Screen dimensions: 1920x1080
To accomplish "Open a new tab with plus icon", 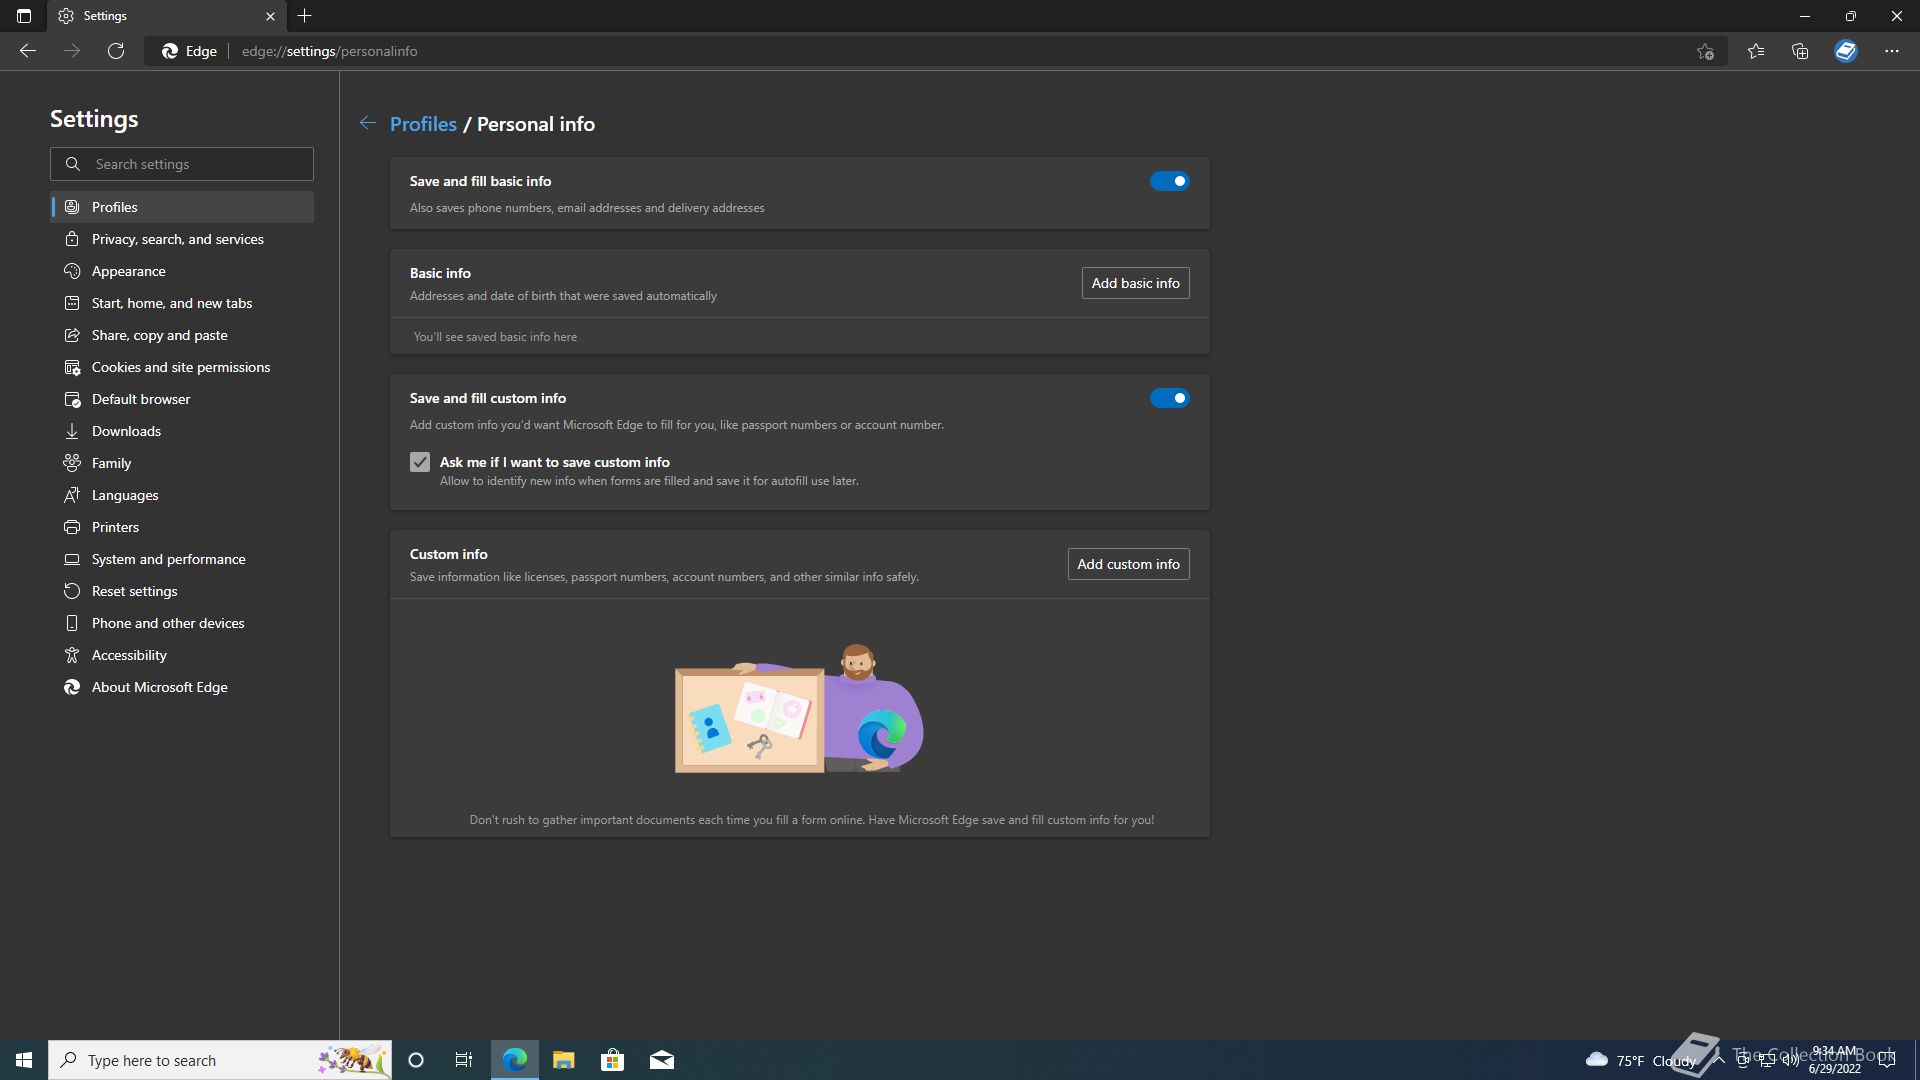I will pos(305,16).
